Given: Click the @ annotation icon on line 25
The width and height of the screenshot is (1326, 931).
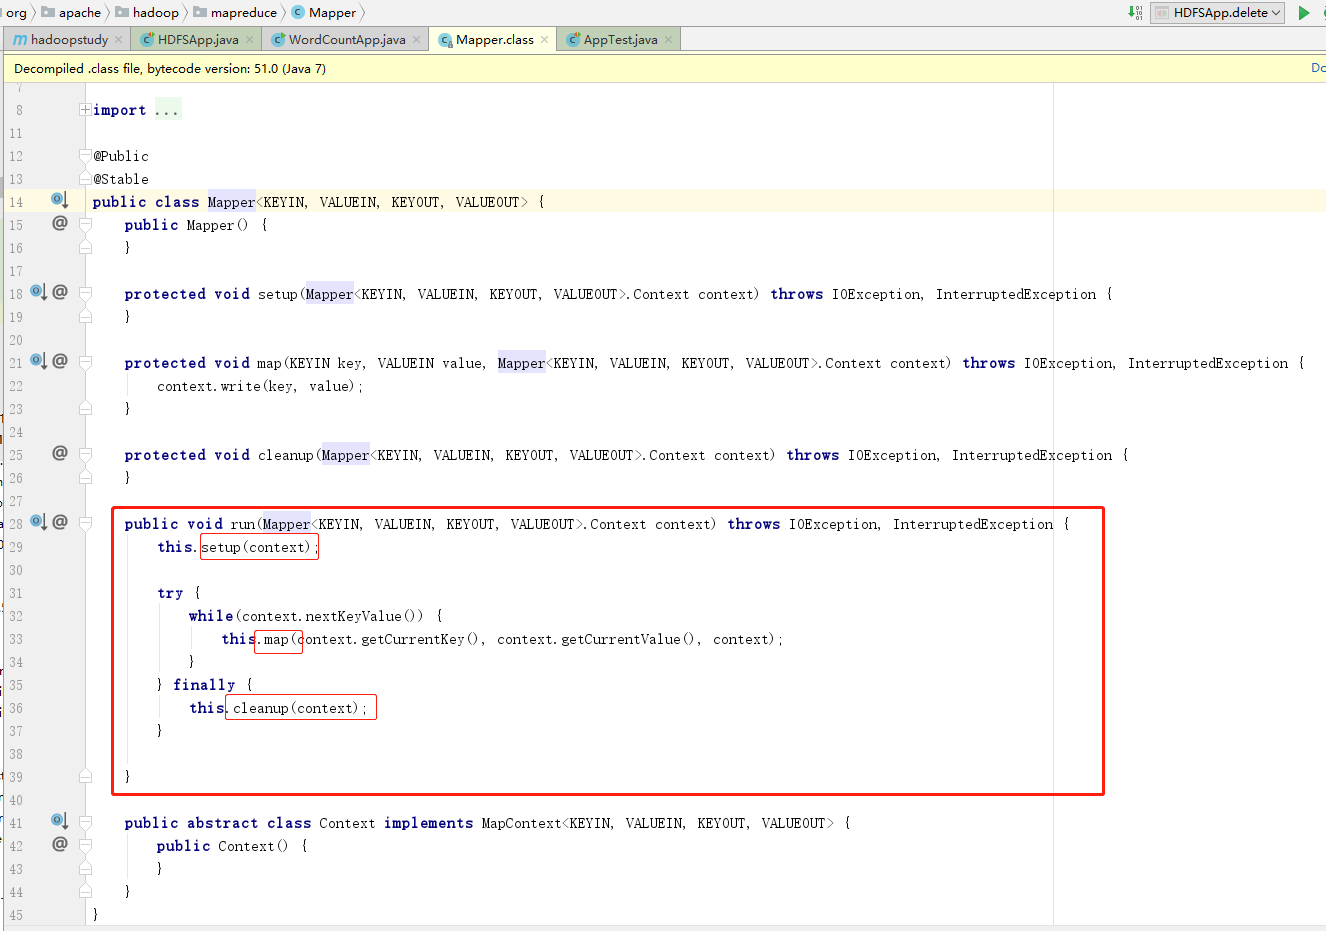Looking at the screenshot, I should tap(60, 453).
